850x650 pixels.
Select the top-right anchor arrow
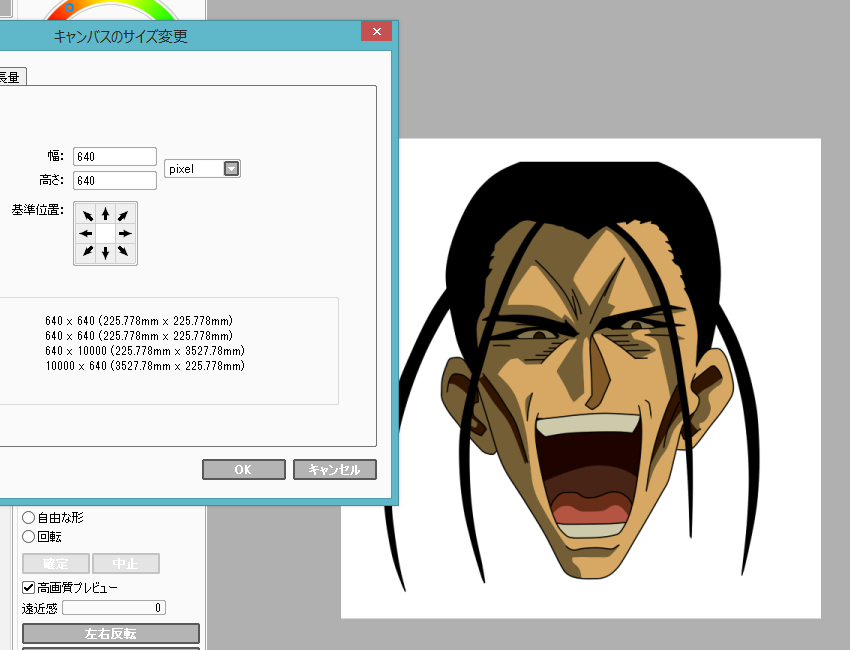[124, 216]
